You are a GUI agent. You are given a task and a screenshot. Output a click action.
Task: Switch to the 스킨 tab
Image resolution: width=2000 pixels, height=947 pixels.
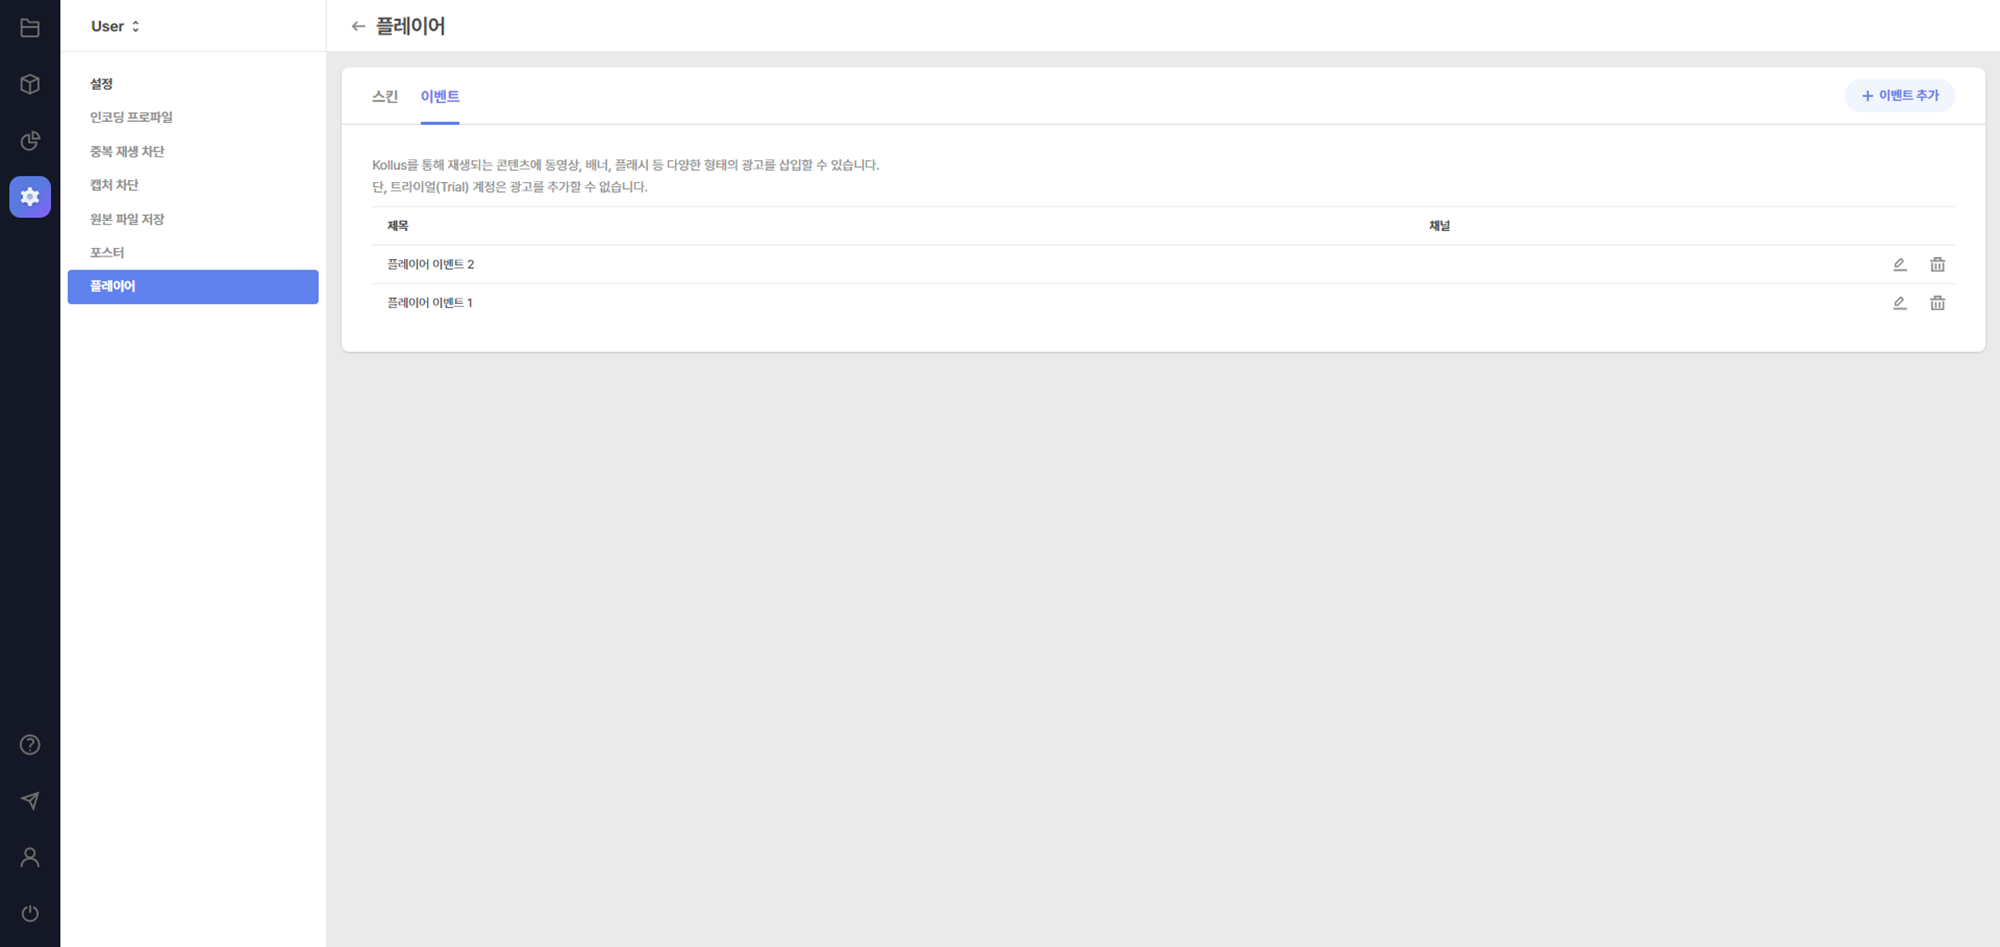coord(385,96)
